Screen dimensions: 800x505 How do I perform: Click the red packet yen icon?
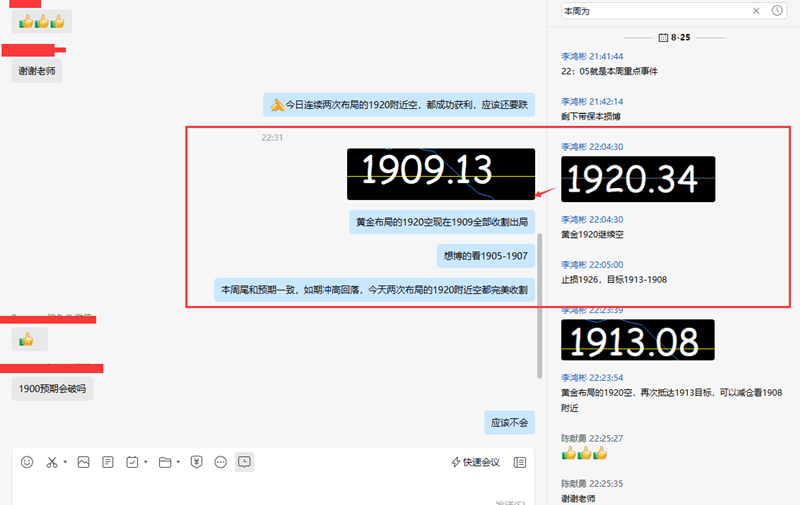point(196,462)
